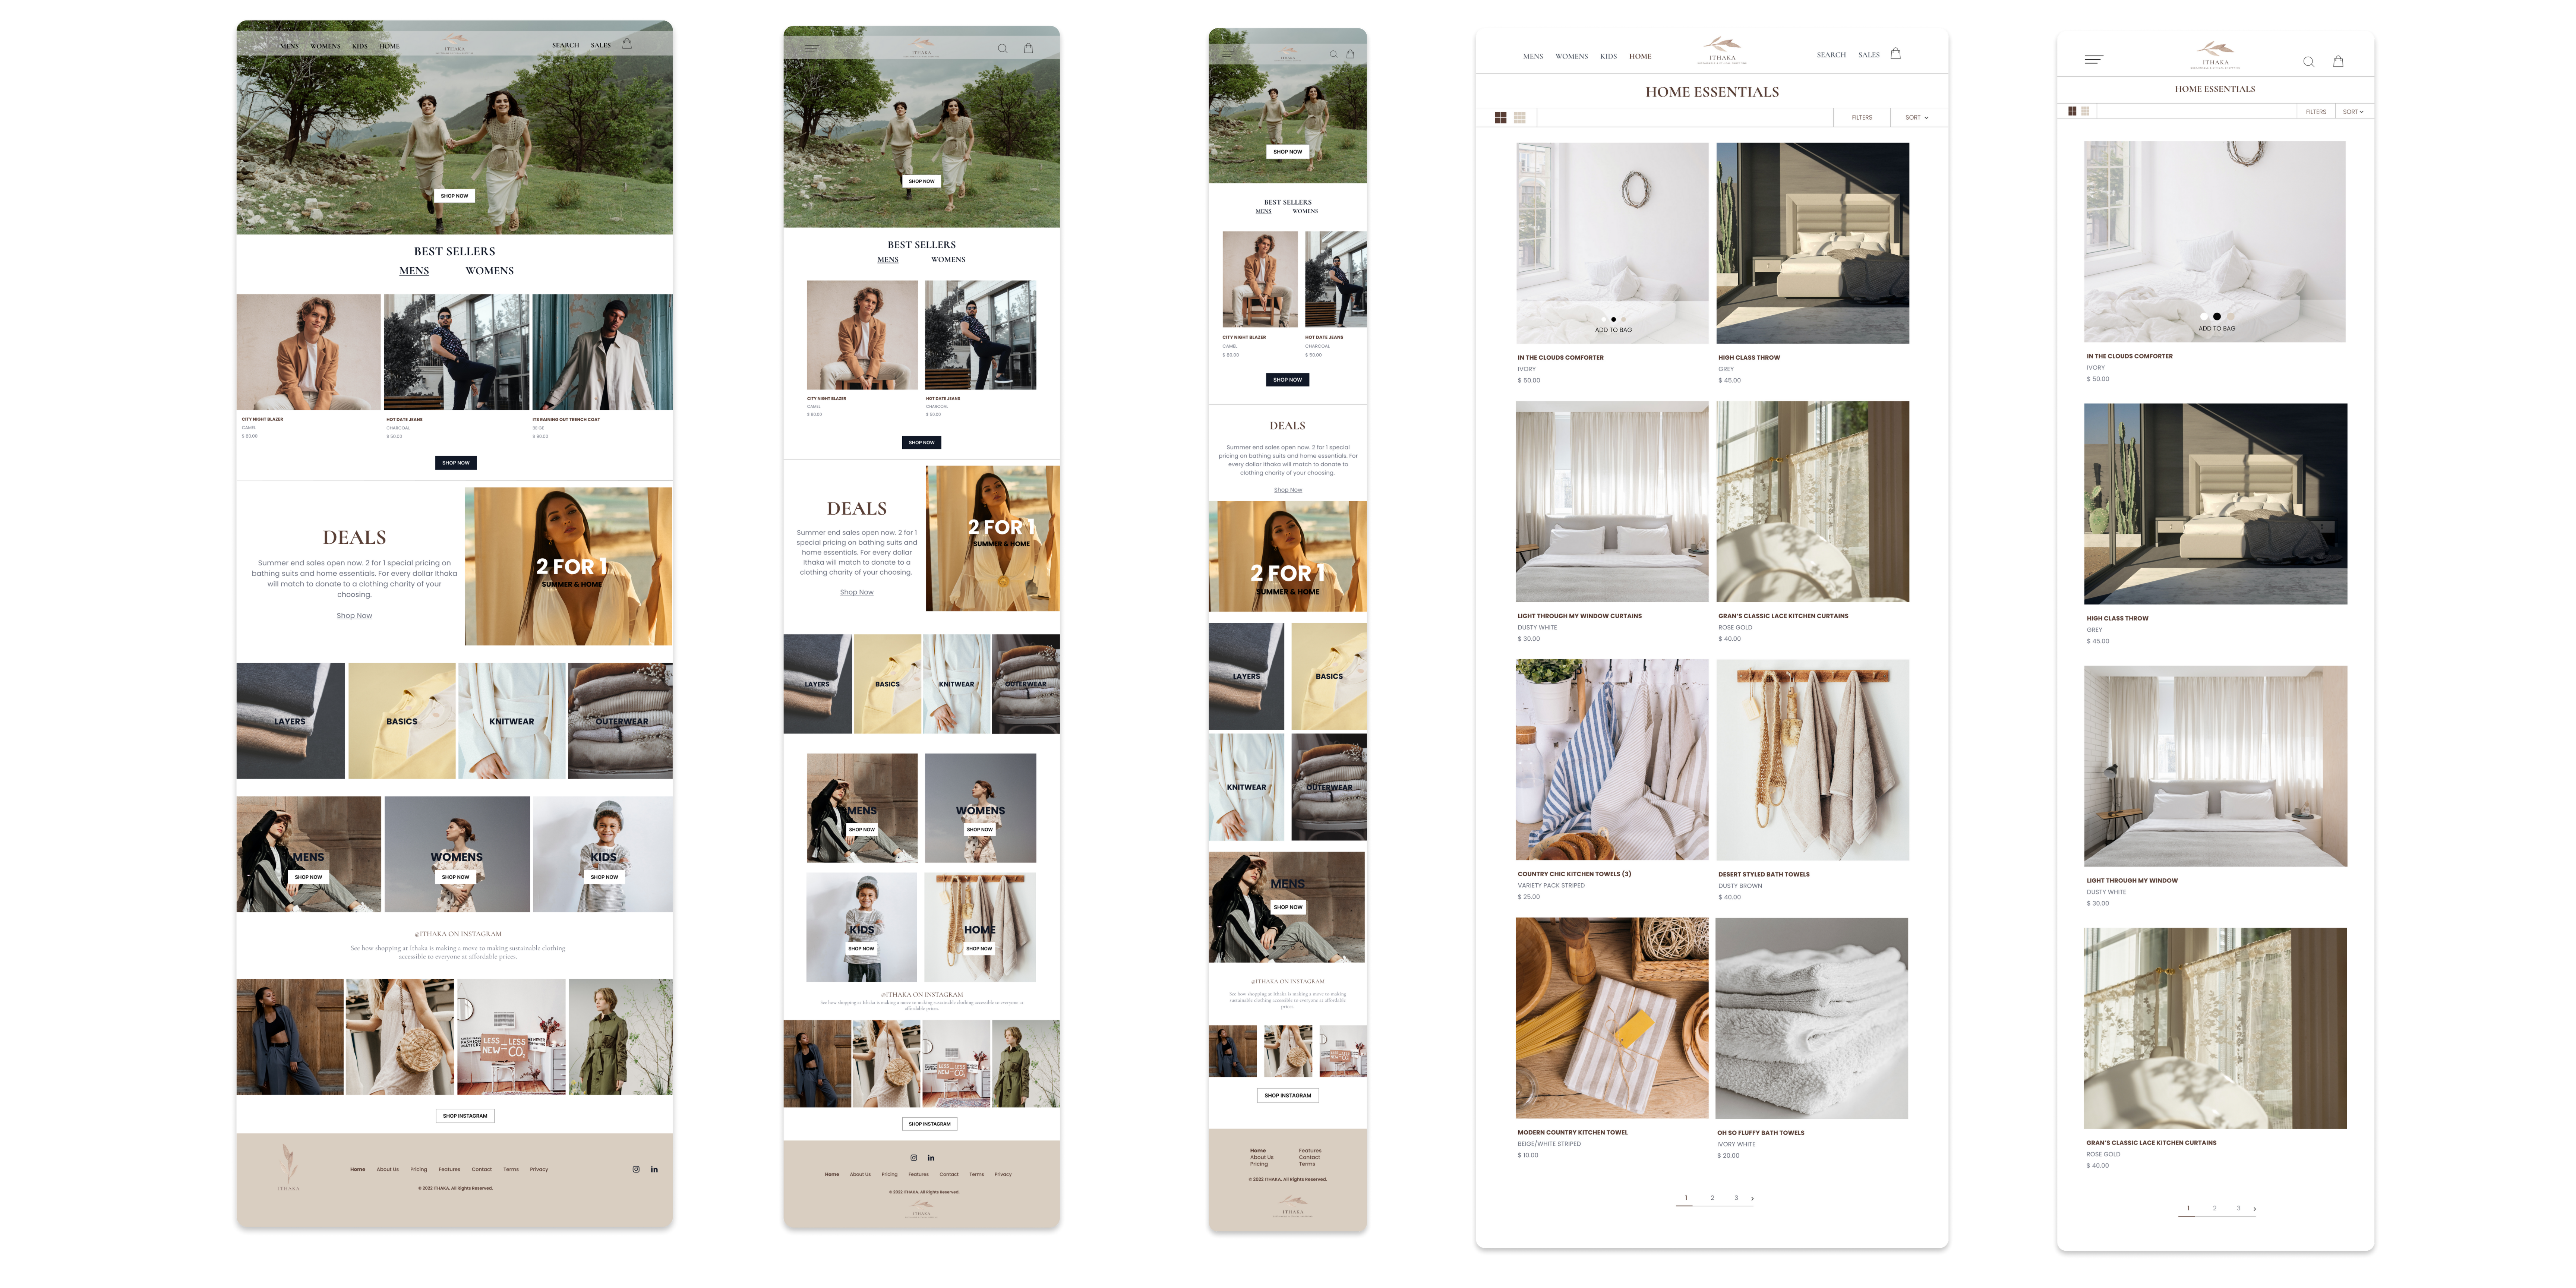This screenshot has width=2576, height=1288.
Task: Open SORT dropdown on desktop Home Essentials
Action: (x=1917, y=118)
